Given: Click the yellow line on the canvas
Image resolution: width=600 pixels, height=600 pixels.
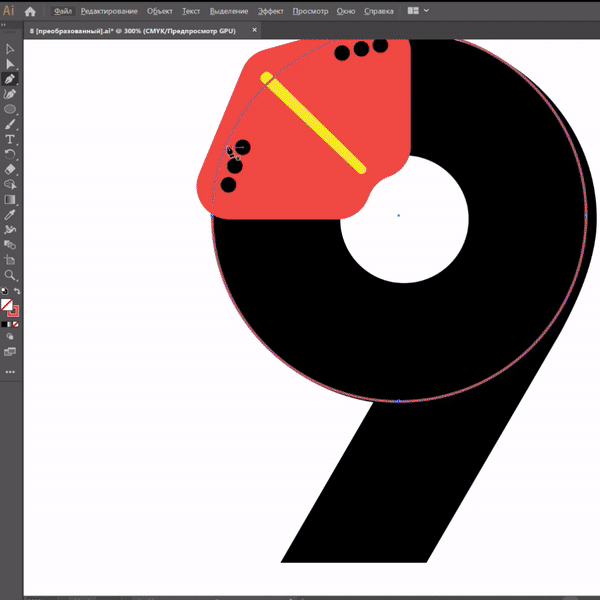Looking at the screenshot, I should pos(313,121).
